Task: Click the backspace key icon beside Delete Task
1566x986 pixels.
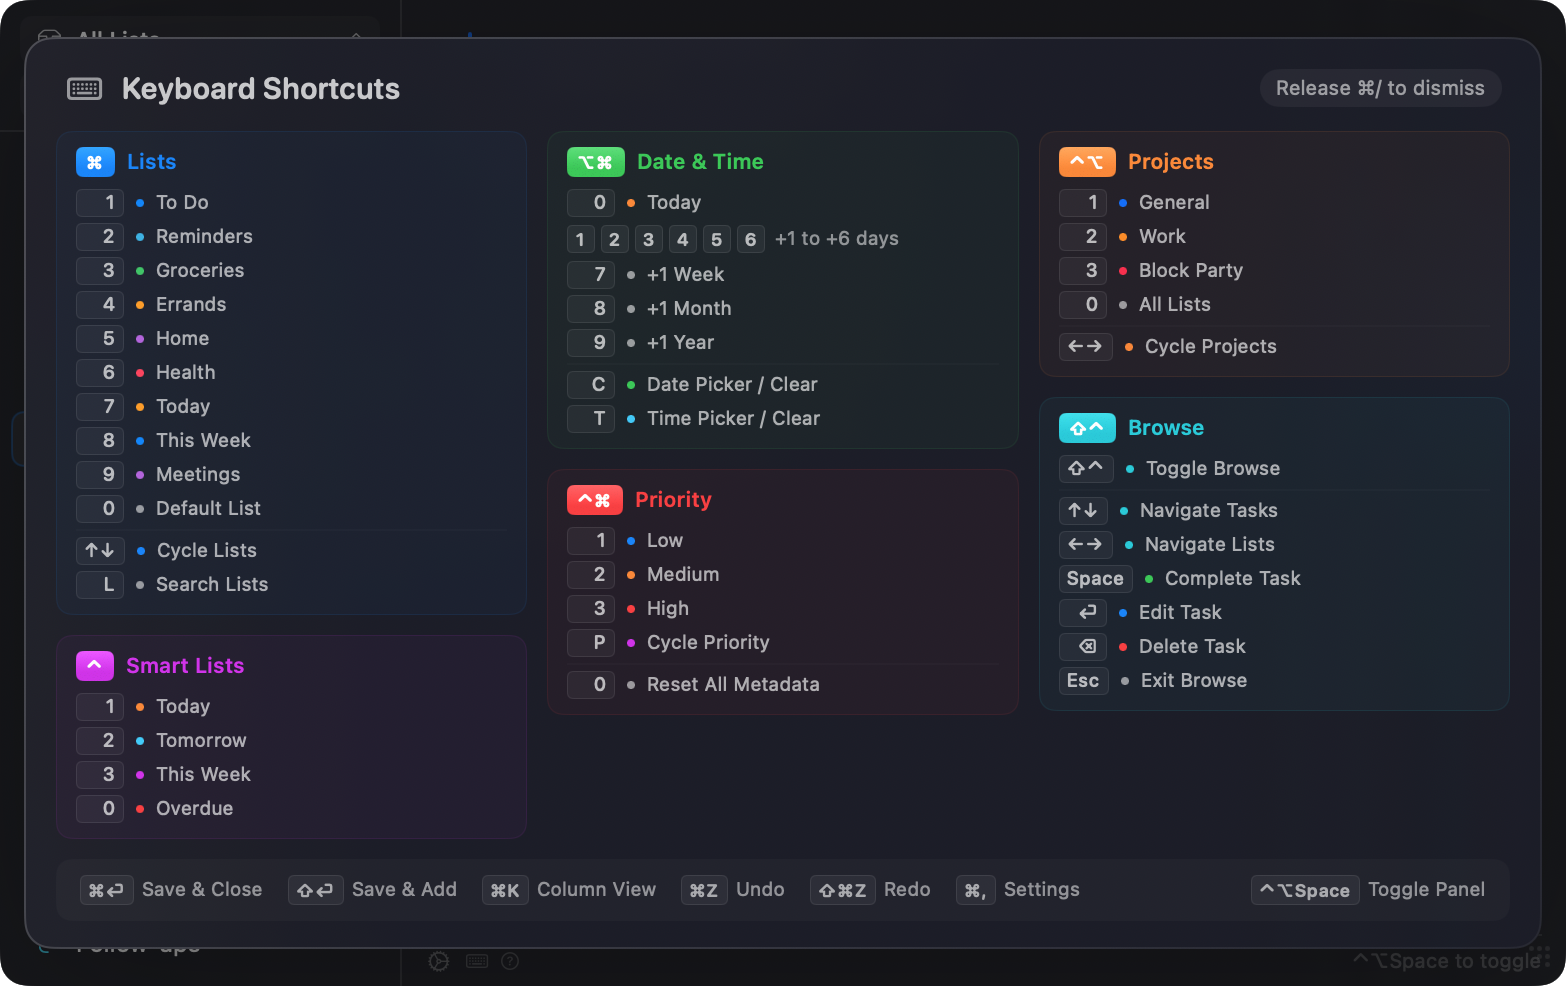Action: point(1083,647)
